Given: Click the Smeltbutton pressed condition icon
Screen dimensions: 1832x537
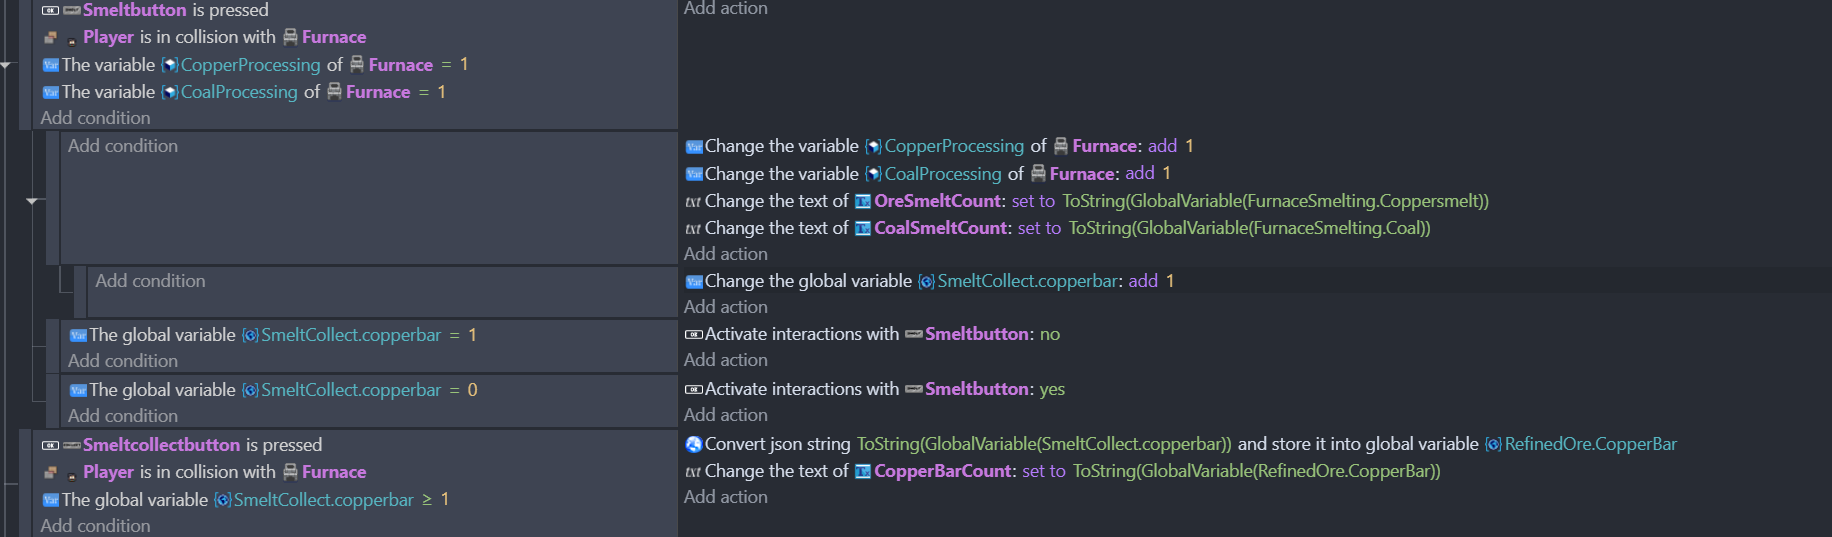Looking at the screenshot, I should pyautogui.click(x=50, y=11).
